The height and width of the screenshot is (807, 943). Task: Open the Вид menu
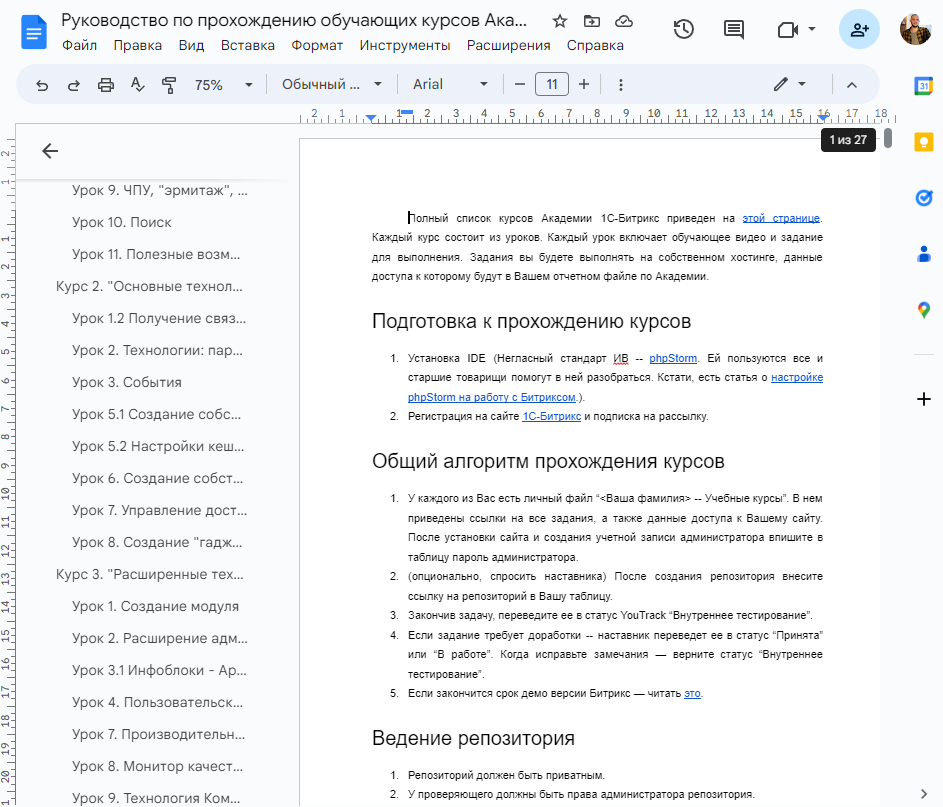[x=191, y=46]
